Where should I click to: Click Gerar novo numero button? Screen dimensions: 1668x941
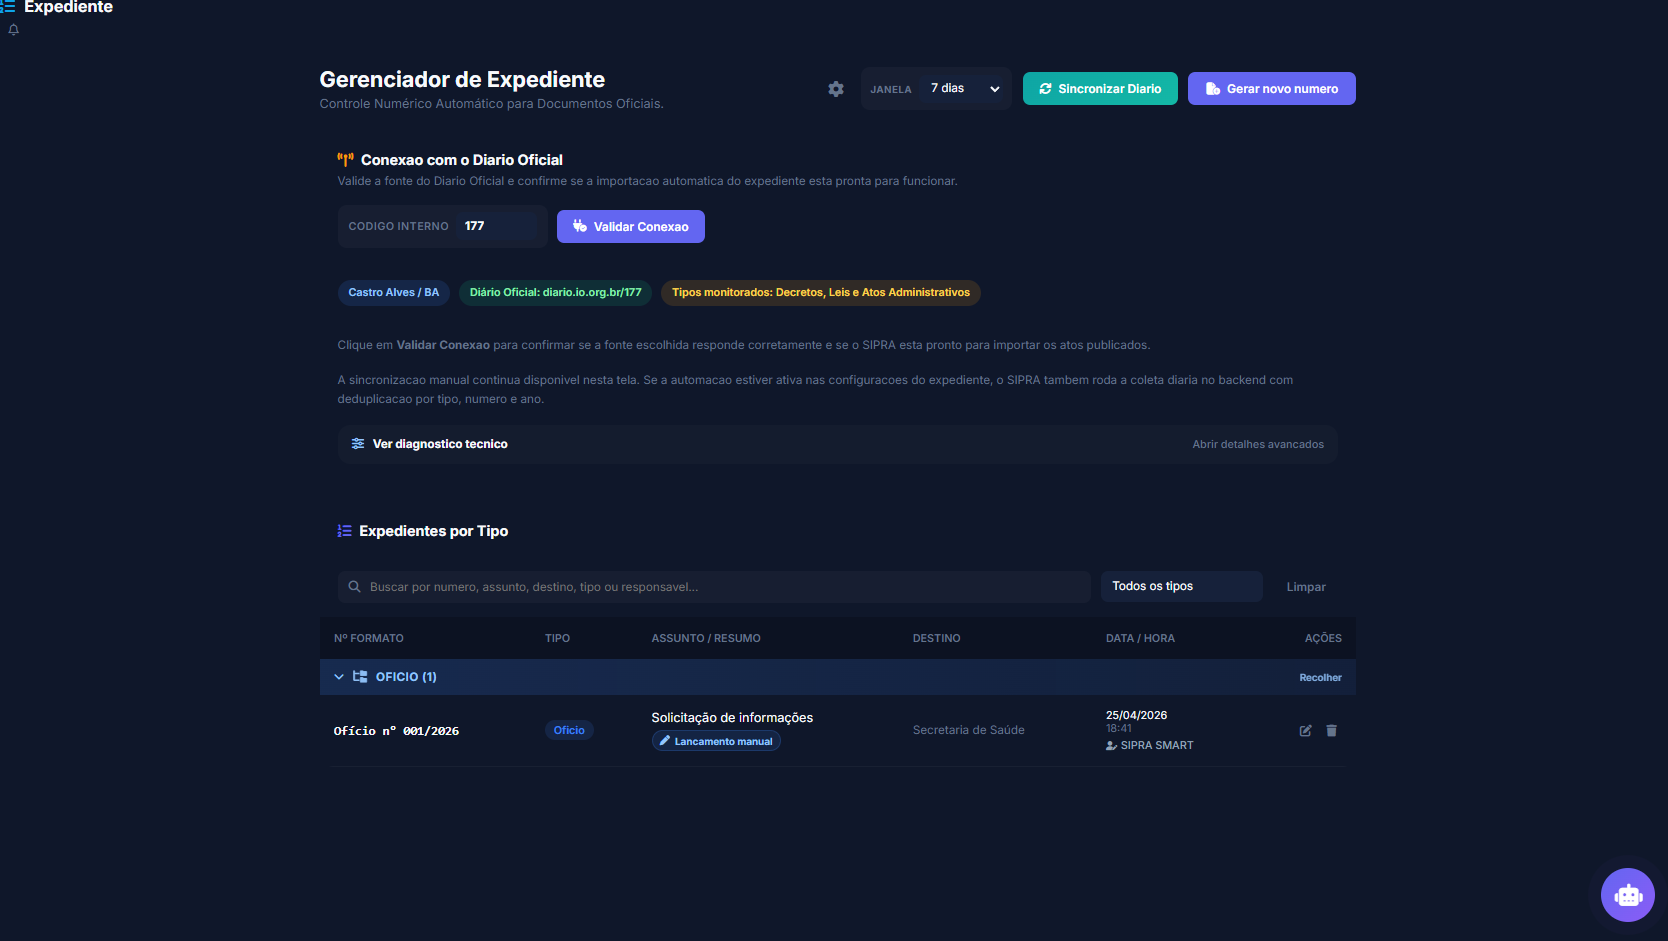point(1272,89)
